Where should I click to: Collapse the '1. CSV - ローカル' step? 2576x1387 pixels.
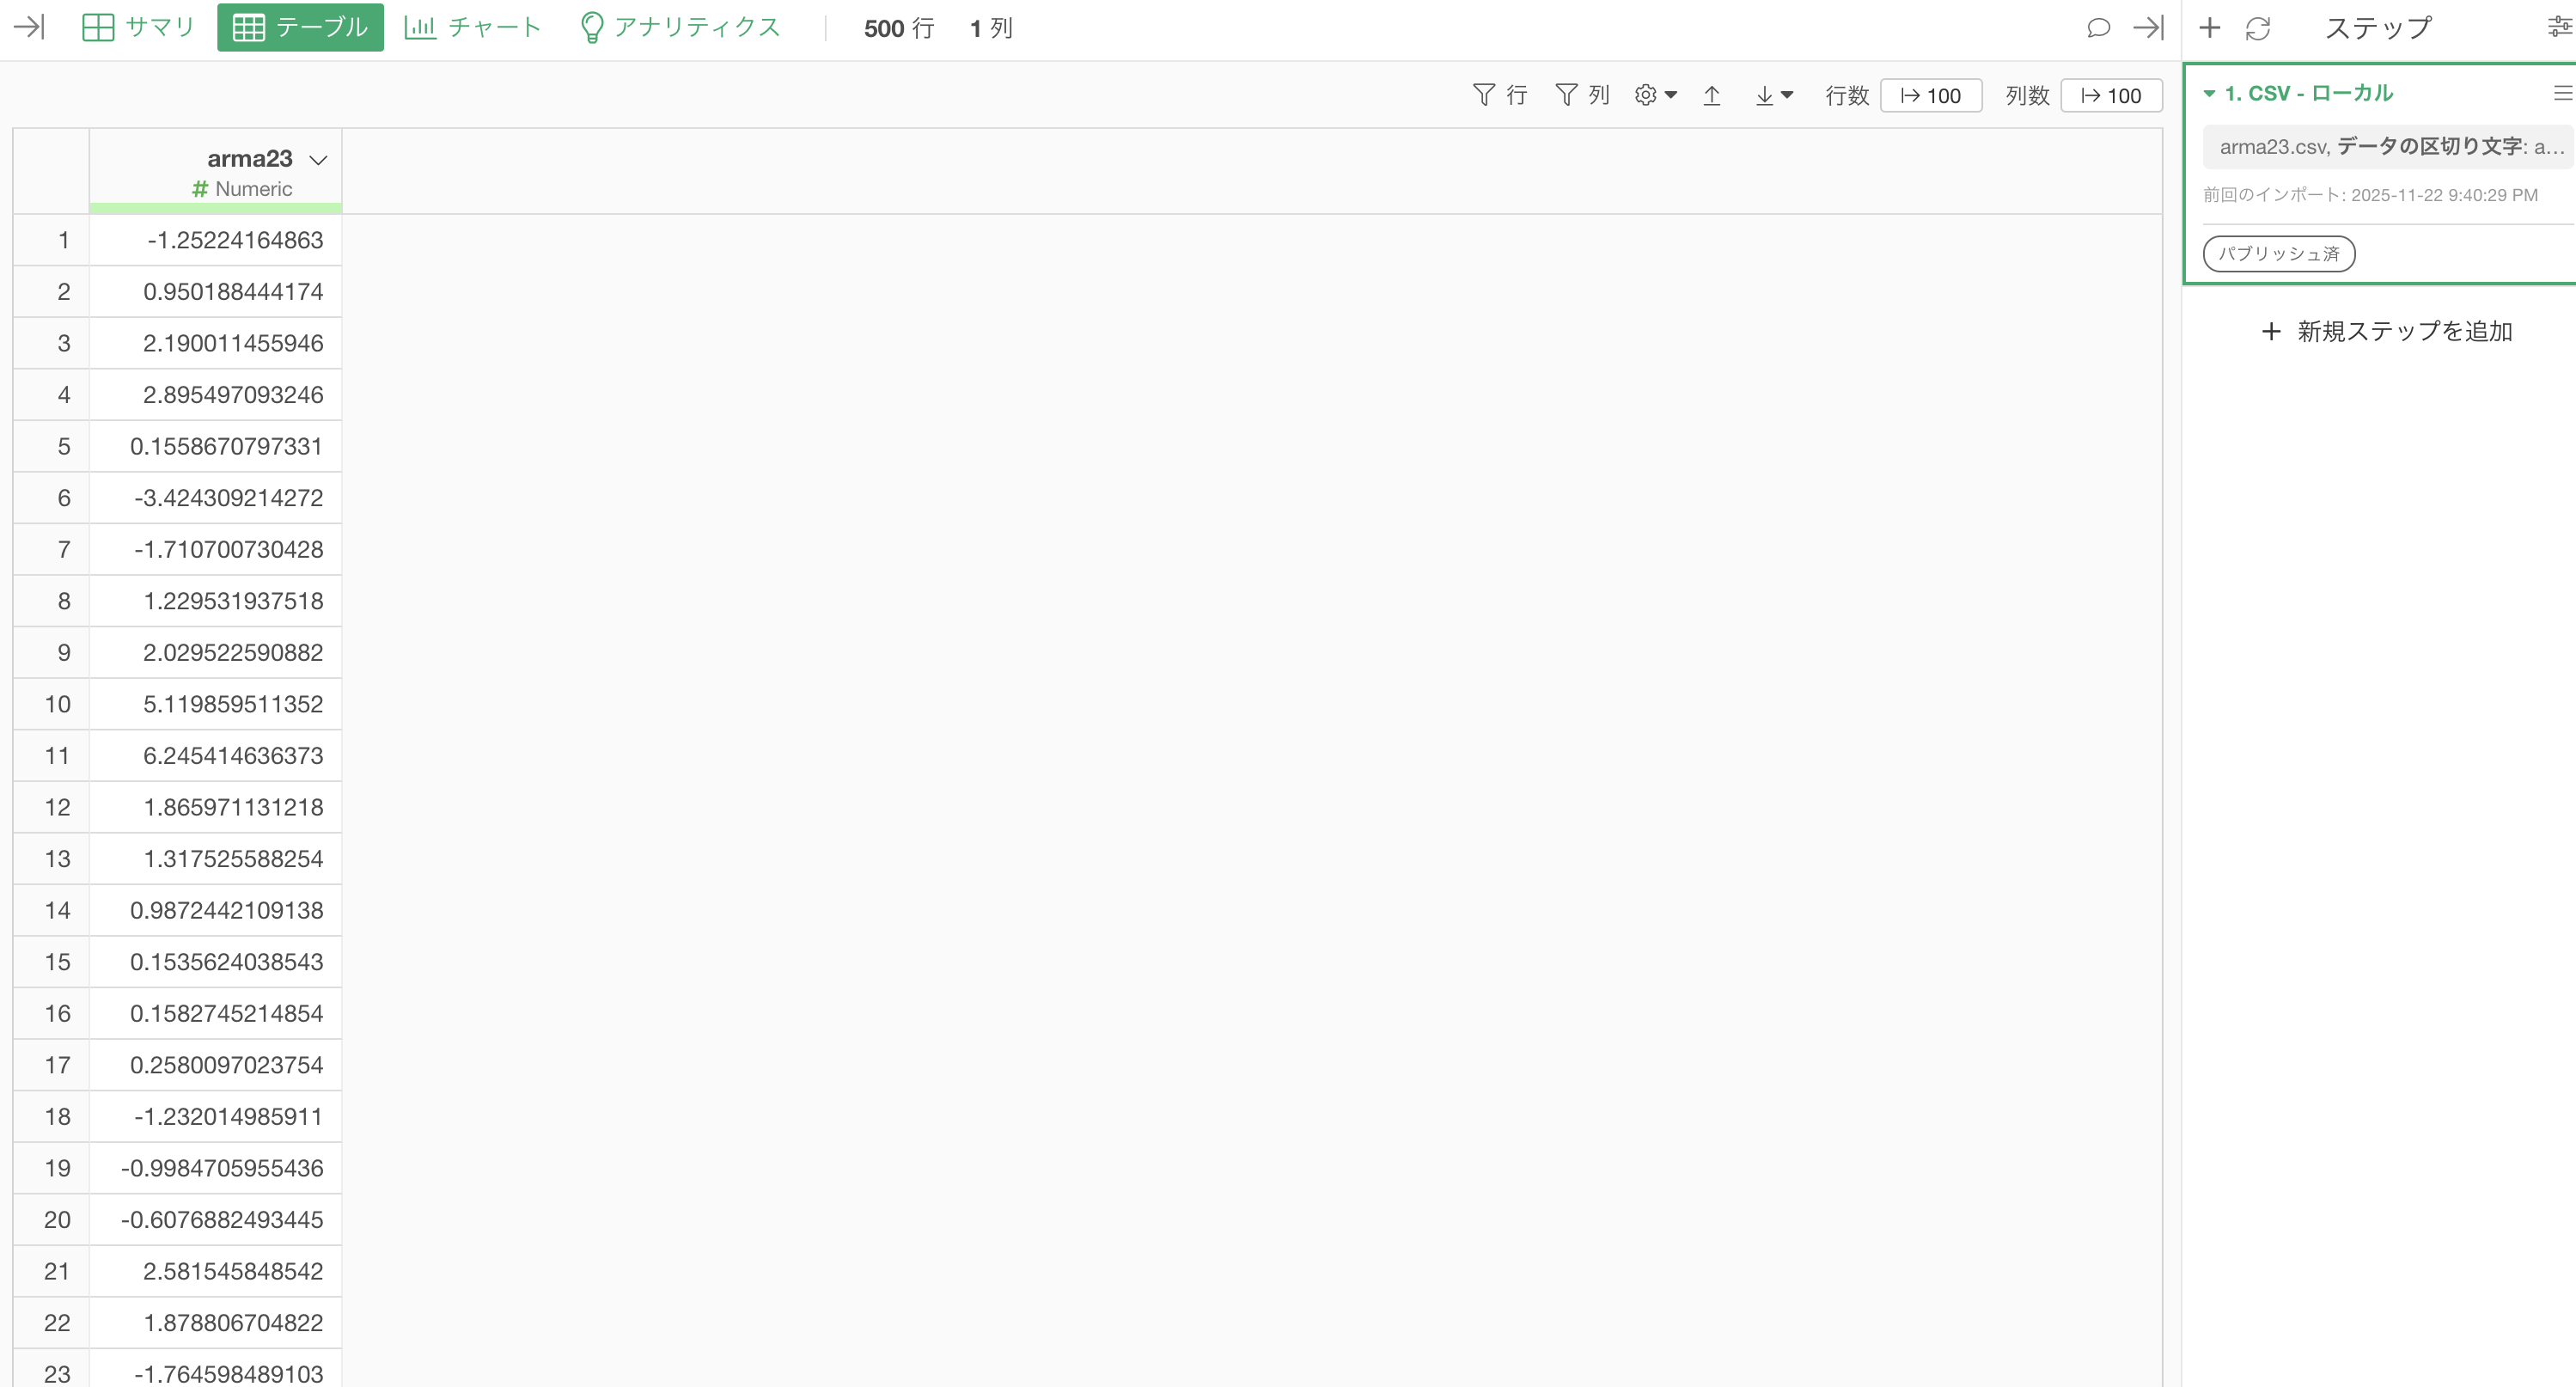point(2210,93)
